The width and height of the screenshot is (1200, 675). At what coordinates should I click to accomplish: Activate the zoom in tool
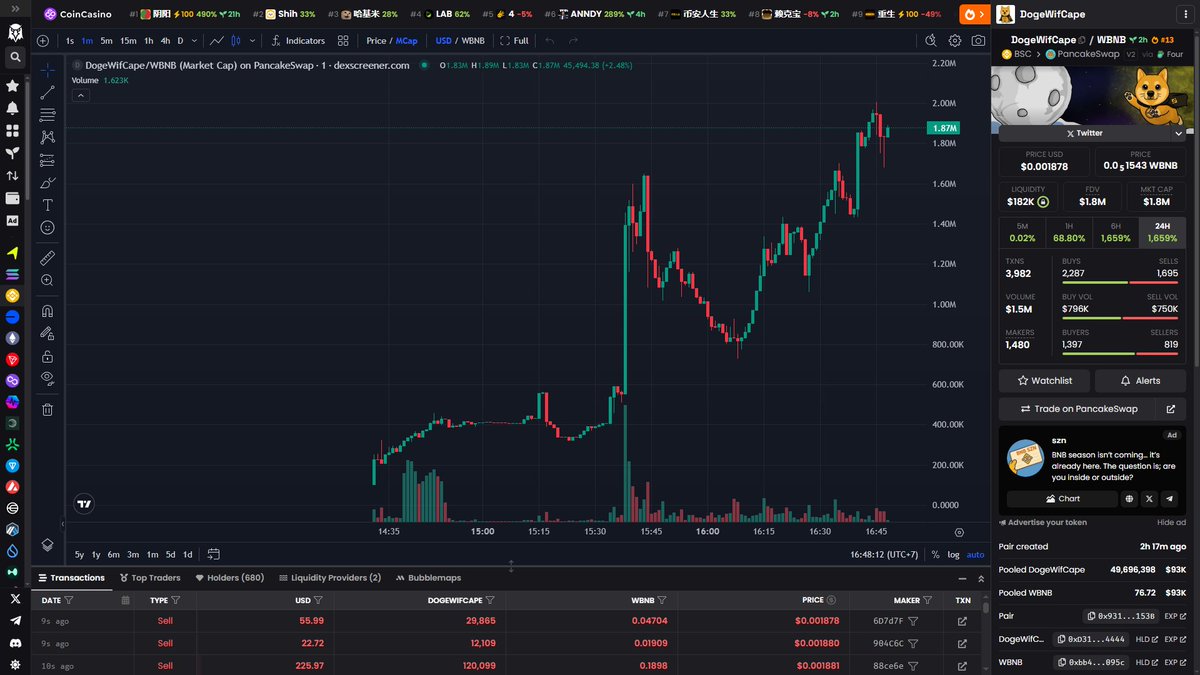pos(47,281)
